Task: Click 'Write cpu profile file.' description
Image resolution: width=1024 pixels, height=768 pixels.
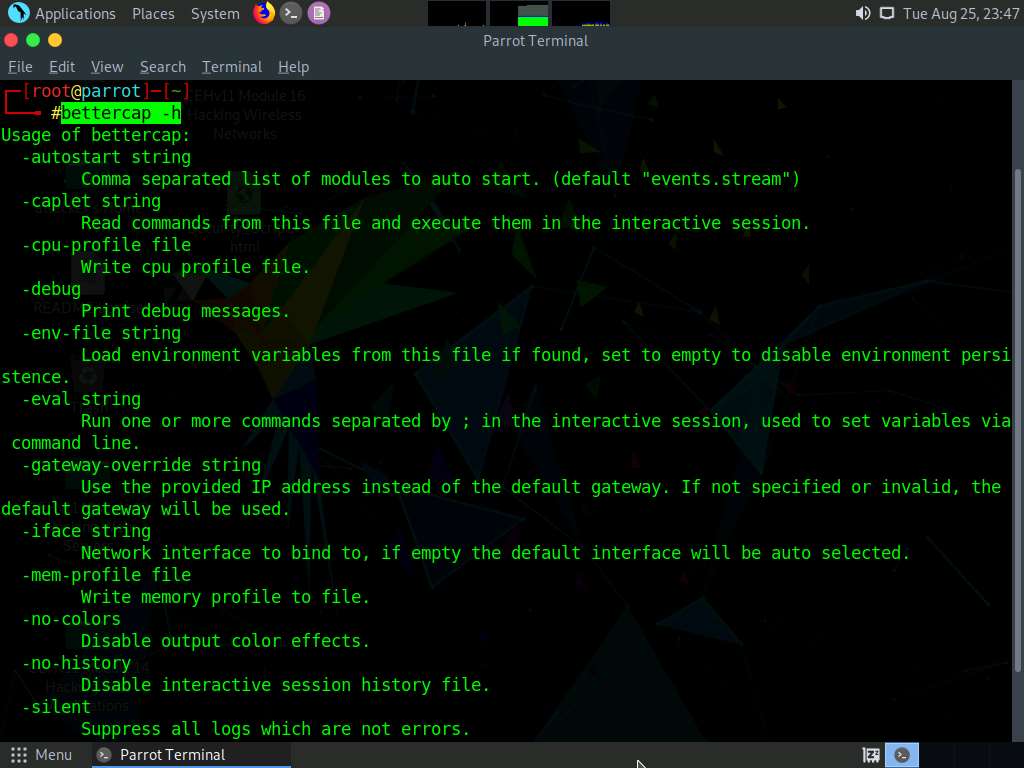Action: 195,267
